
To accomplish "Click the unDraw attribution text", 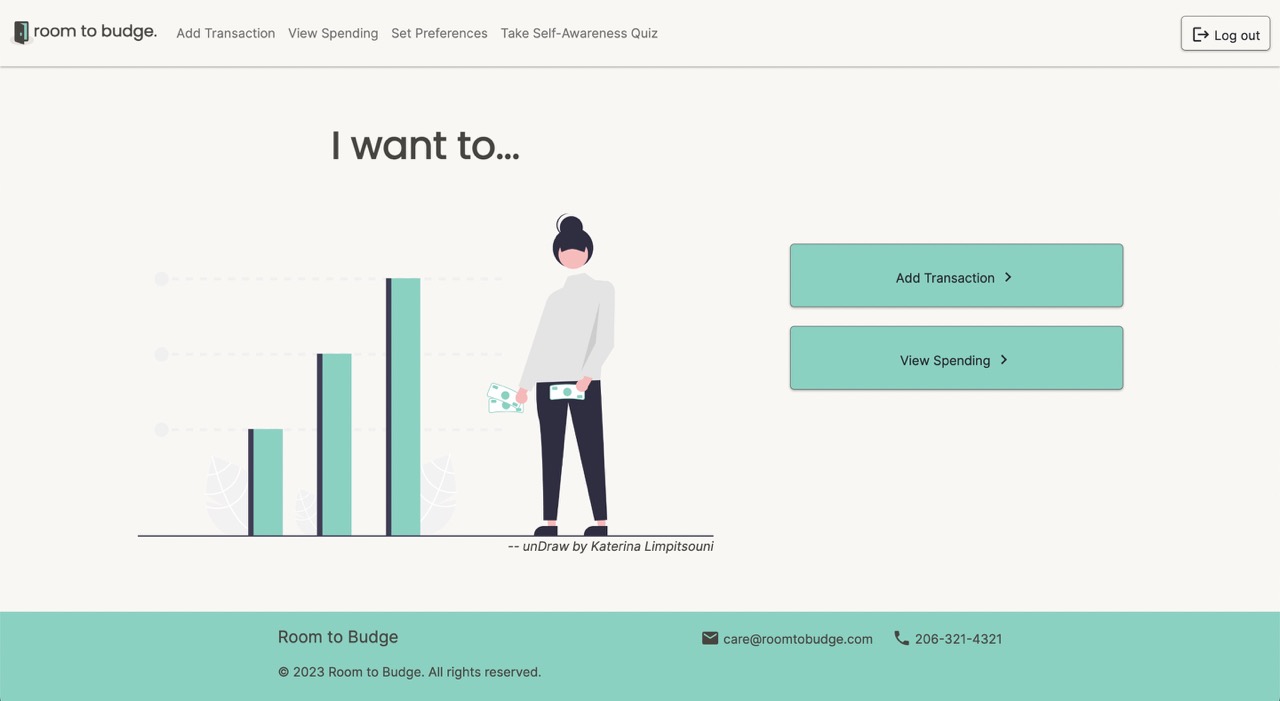I will [x=611, y=546].
